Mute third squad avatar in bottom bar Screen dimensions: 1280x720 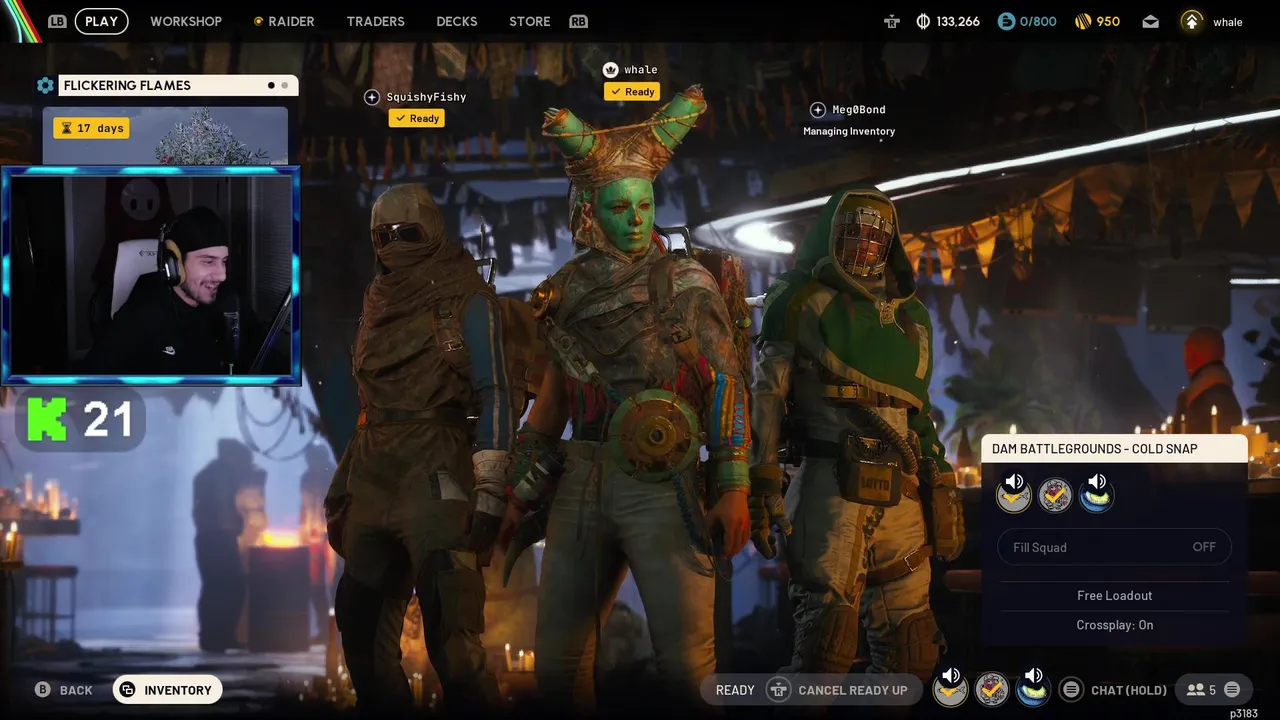[x=1032, y=688]
